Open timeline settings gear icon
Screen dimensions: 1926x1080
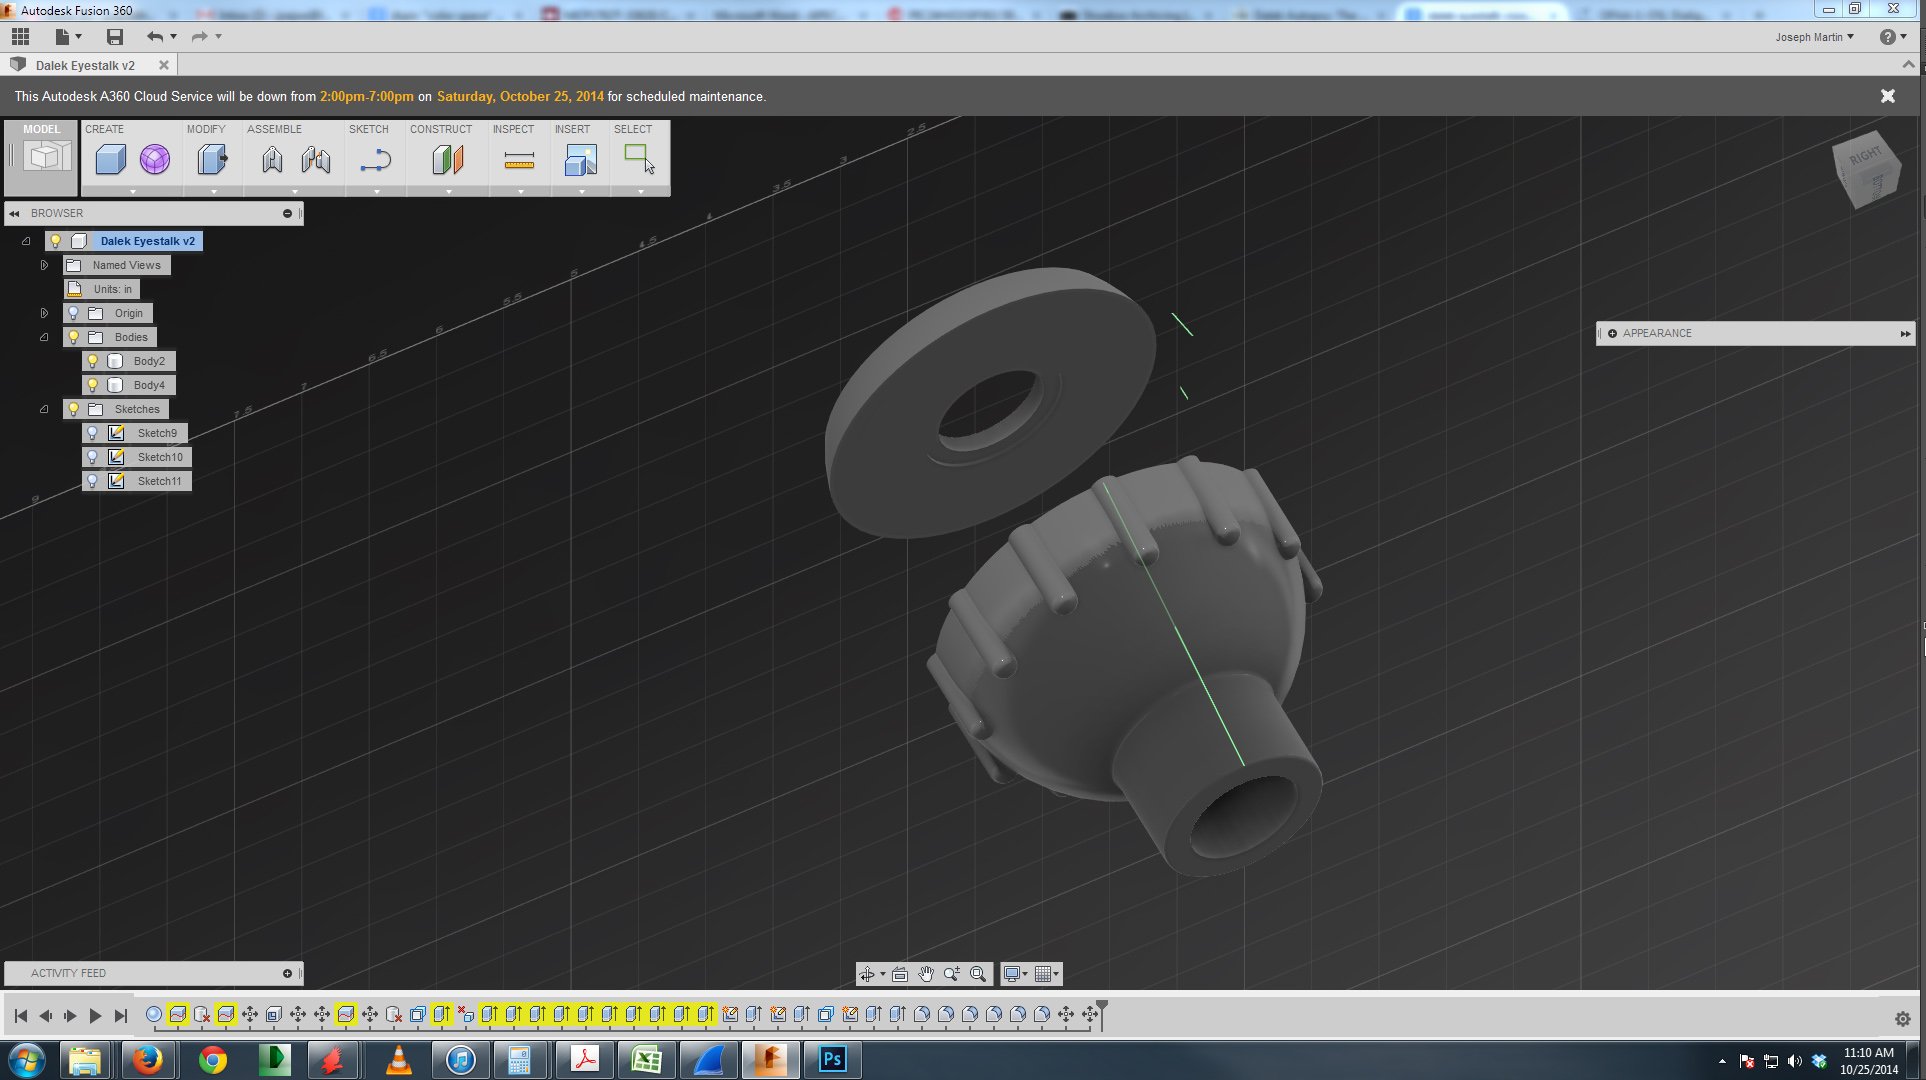1903,1019
